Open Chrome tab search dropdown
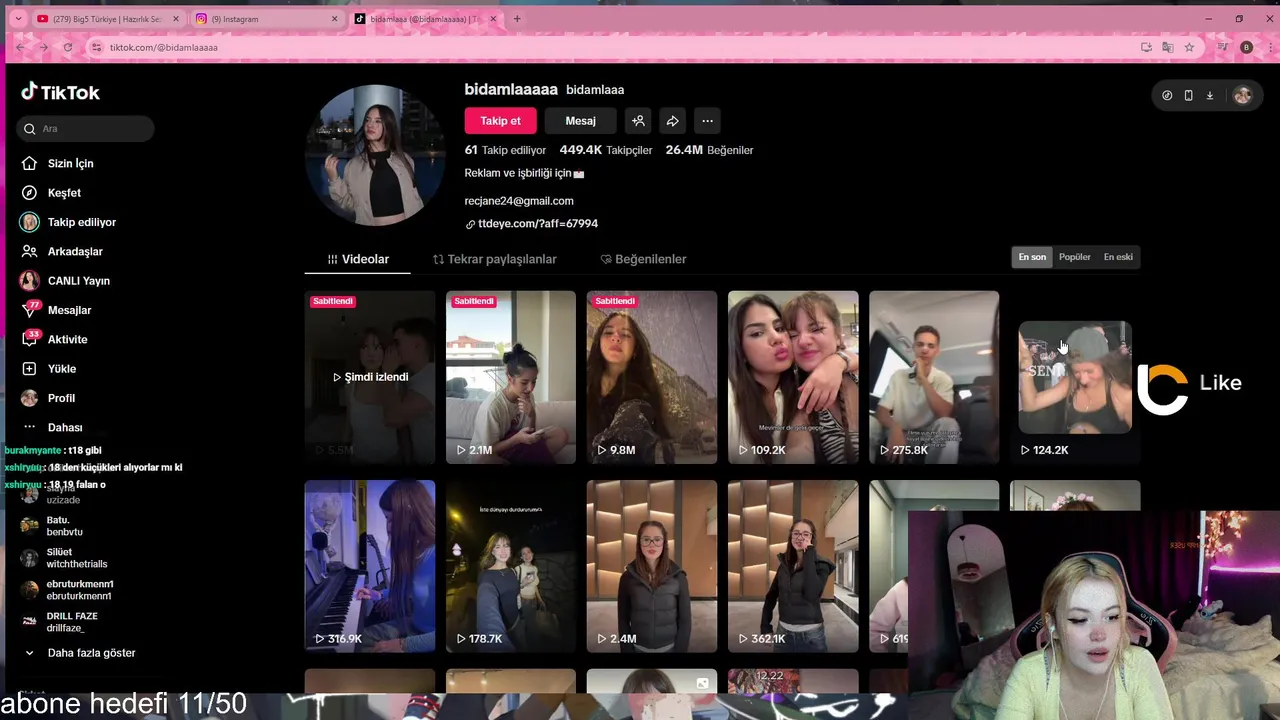Viewport: 1280px width, 720px height. coord(18,19)
